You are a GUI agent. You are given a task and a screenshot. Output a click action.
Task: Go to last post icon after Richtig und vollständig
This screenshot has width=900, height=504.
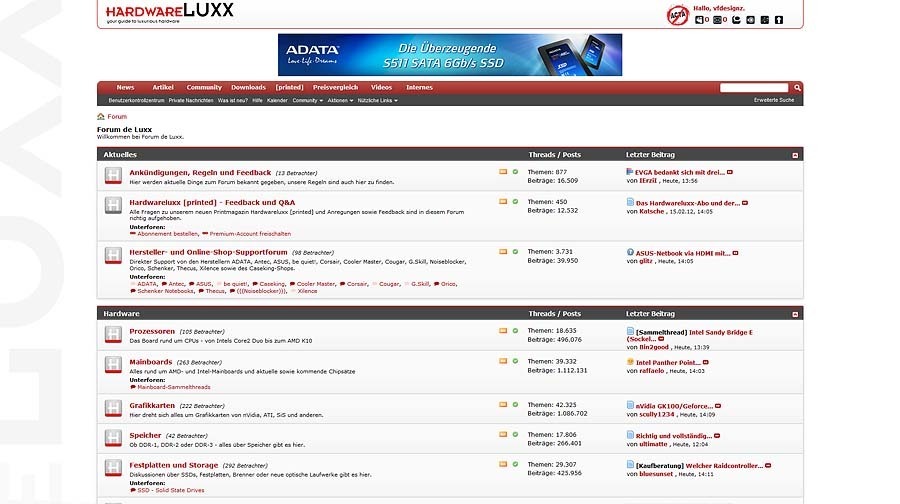click(717, 436)
